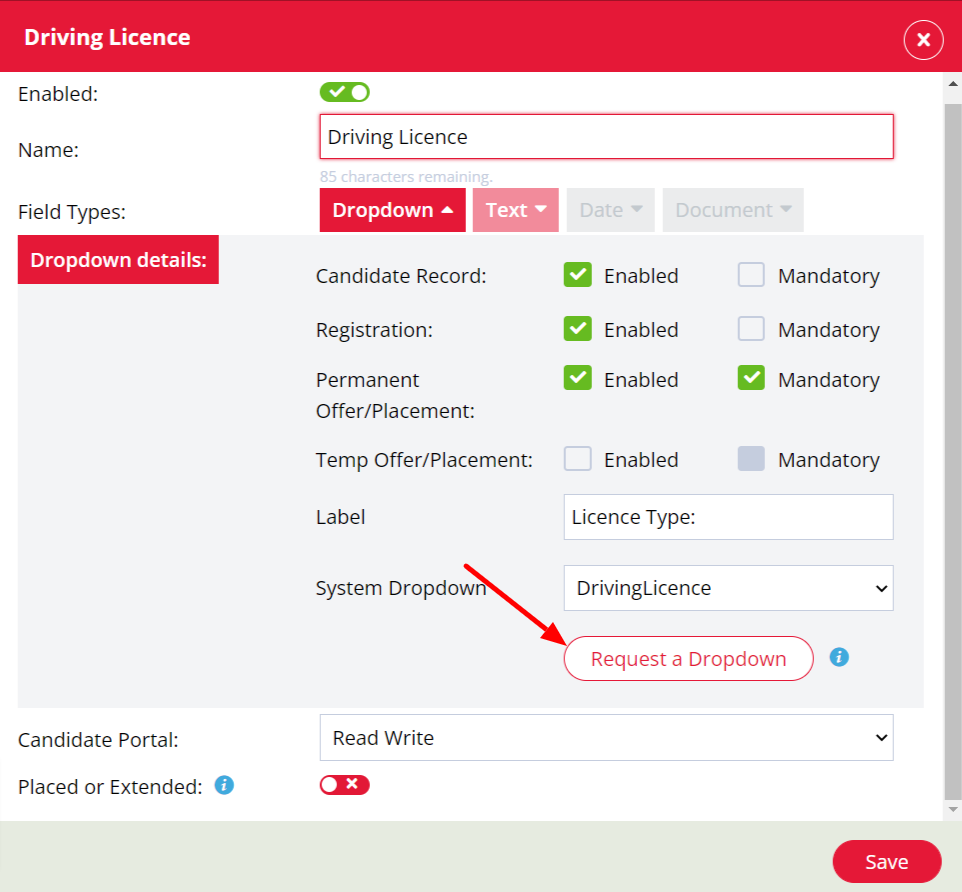Close the Driving Licence dialog
The width and height of the screenshot is (962, 892).
923,40
